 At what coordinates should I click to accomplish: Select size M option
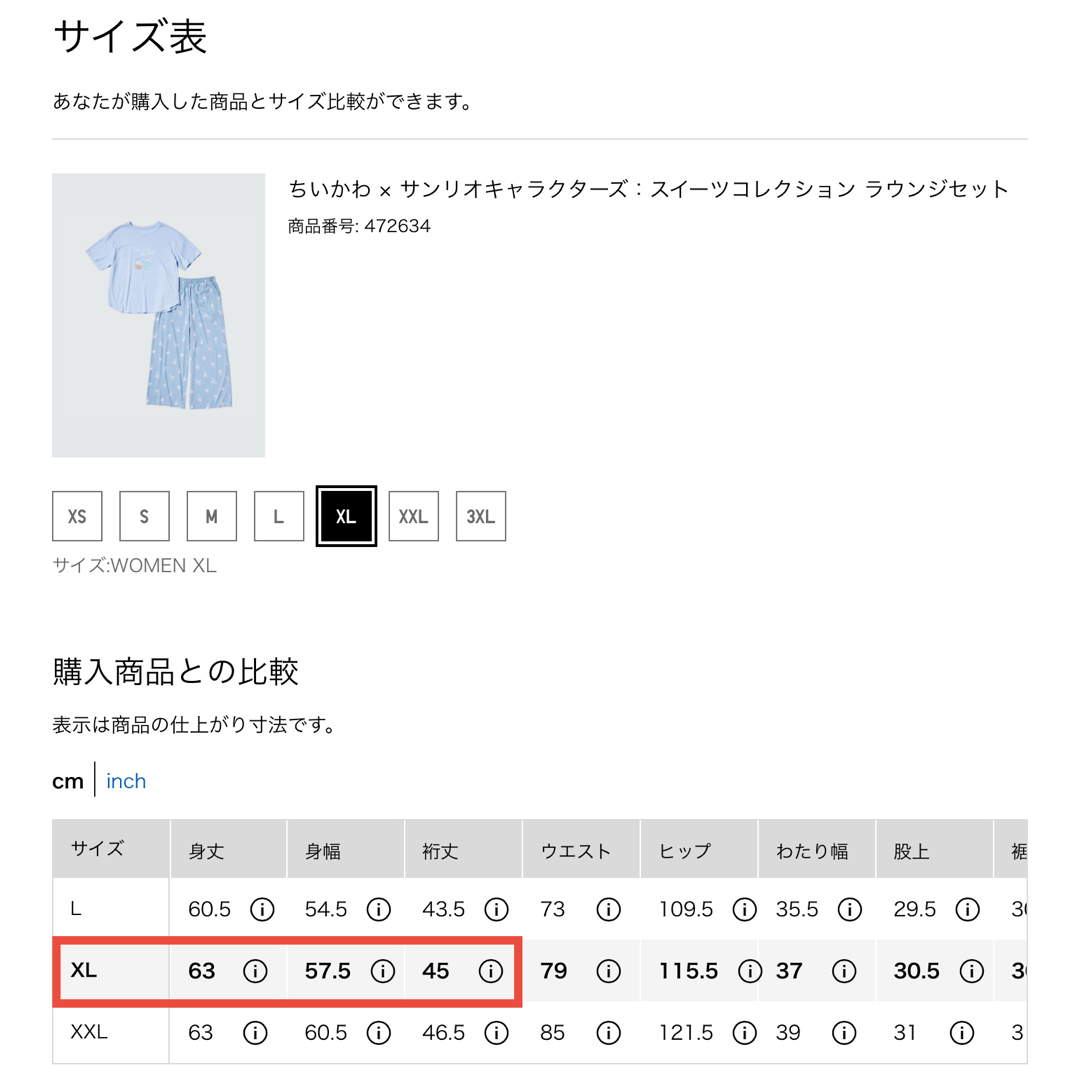211,516
